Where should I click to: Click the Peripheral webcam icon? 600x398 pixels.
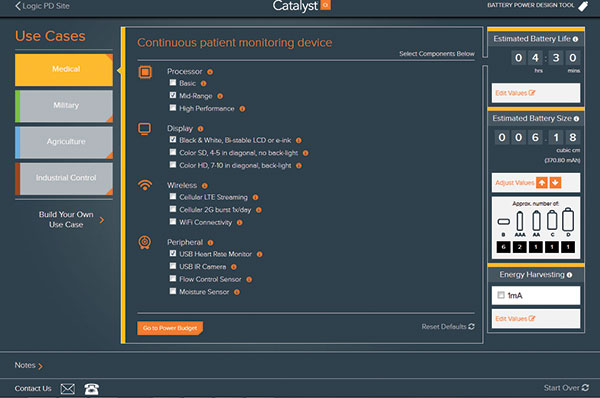[145, 243]
